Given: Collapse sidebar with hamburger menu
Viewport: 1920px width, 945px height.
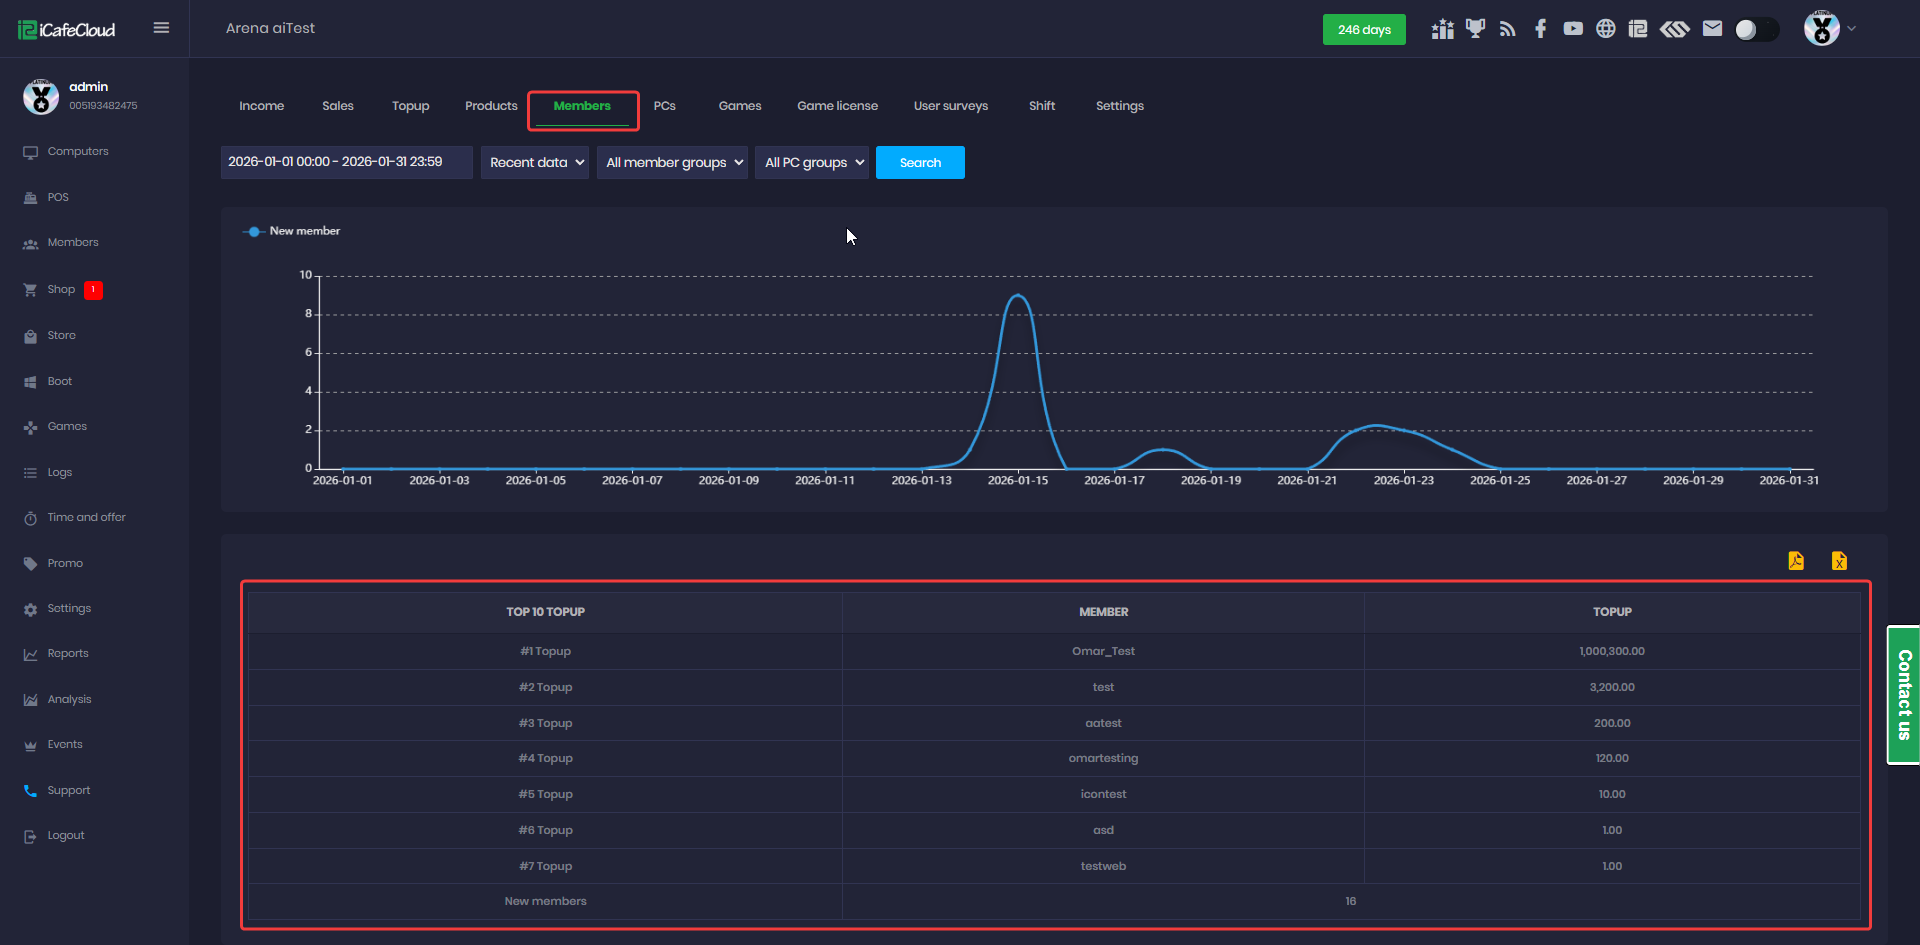Looking at the screenshot, I should [x=161, y=28].
